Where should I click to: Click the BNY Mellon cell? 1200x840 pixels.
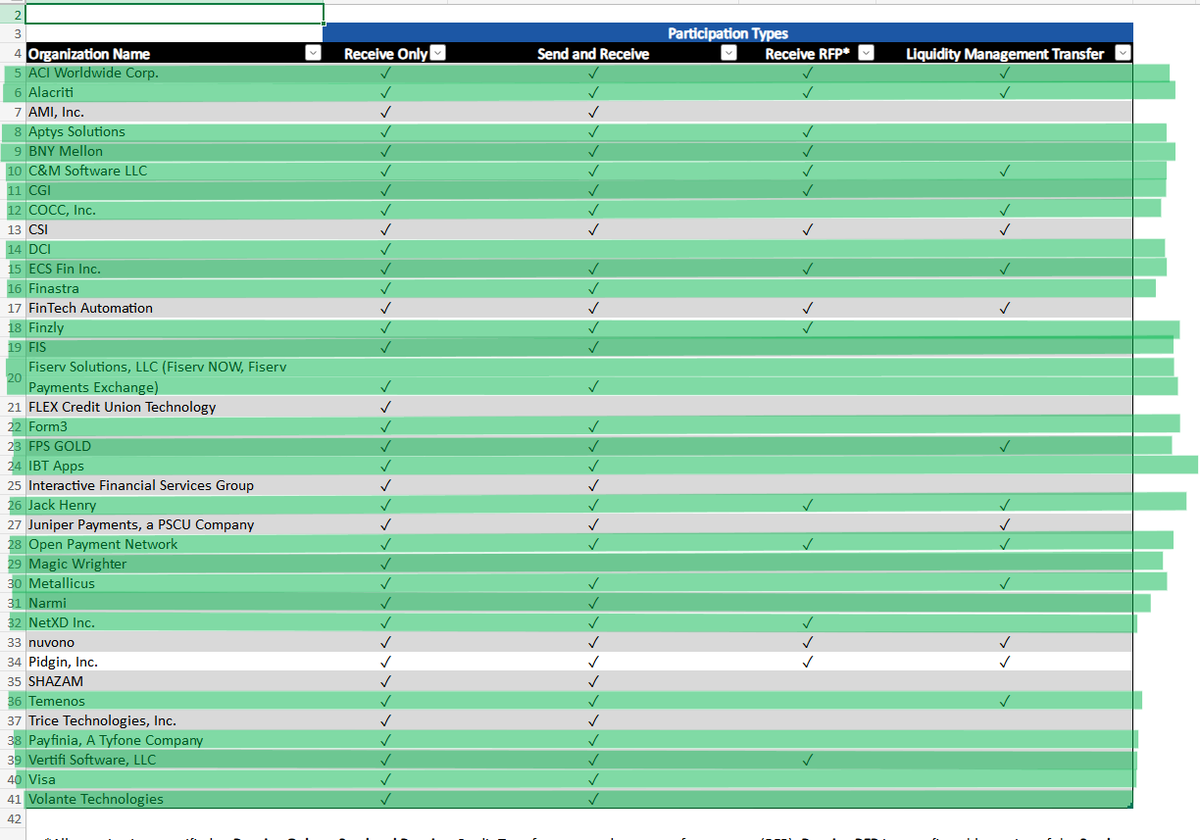pyautogui.click(x=174, y=151)
